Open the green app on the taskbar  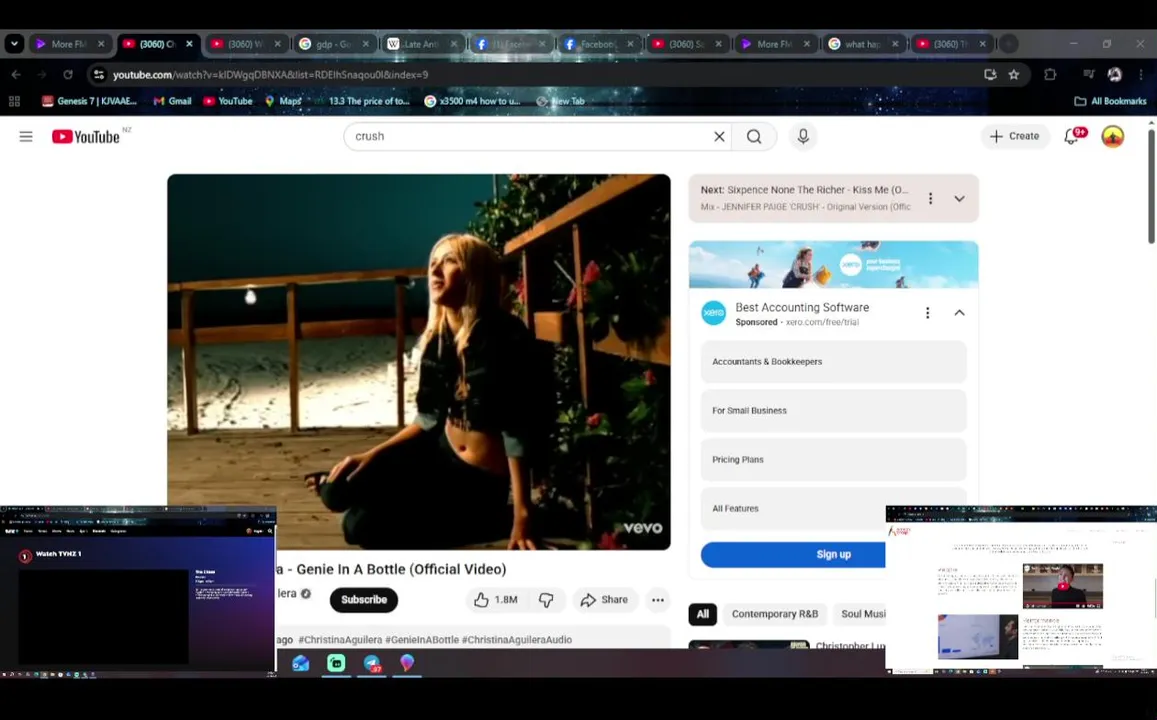click(336, 663)
